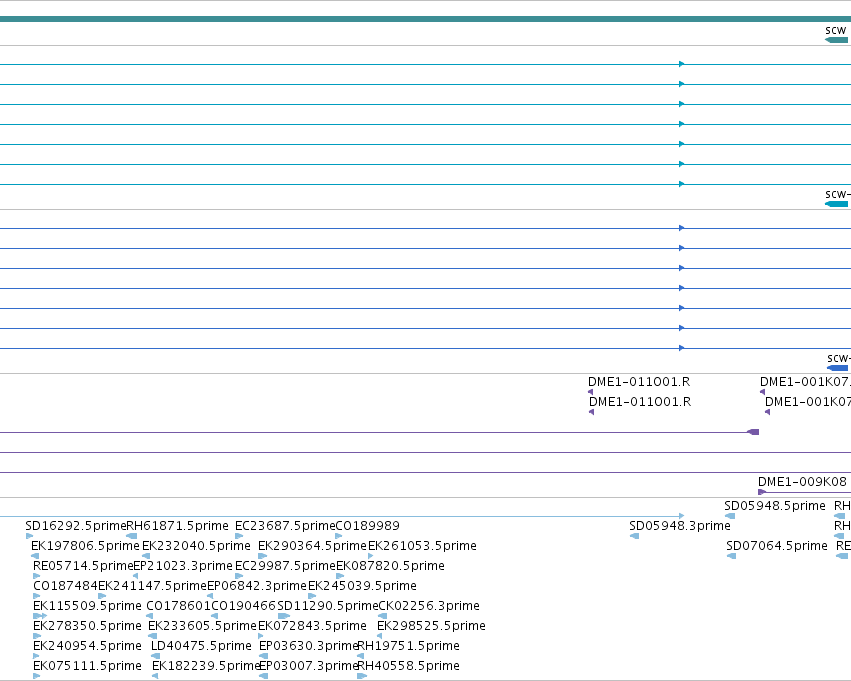Click the arrow glyph under RH40558.5prime
Image resolution: width=851 pixels, height=681 pixels.
click(x=362, y=676)
